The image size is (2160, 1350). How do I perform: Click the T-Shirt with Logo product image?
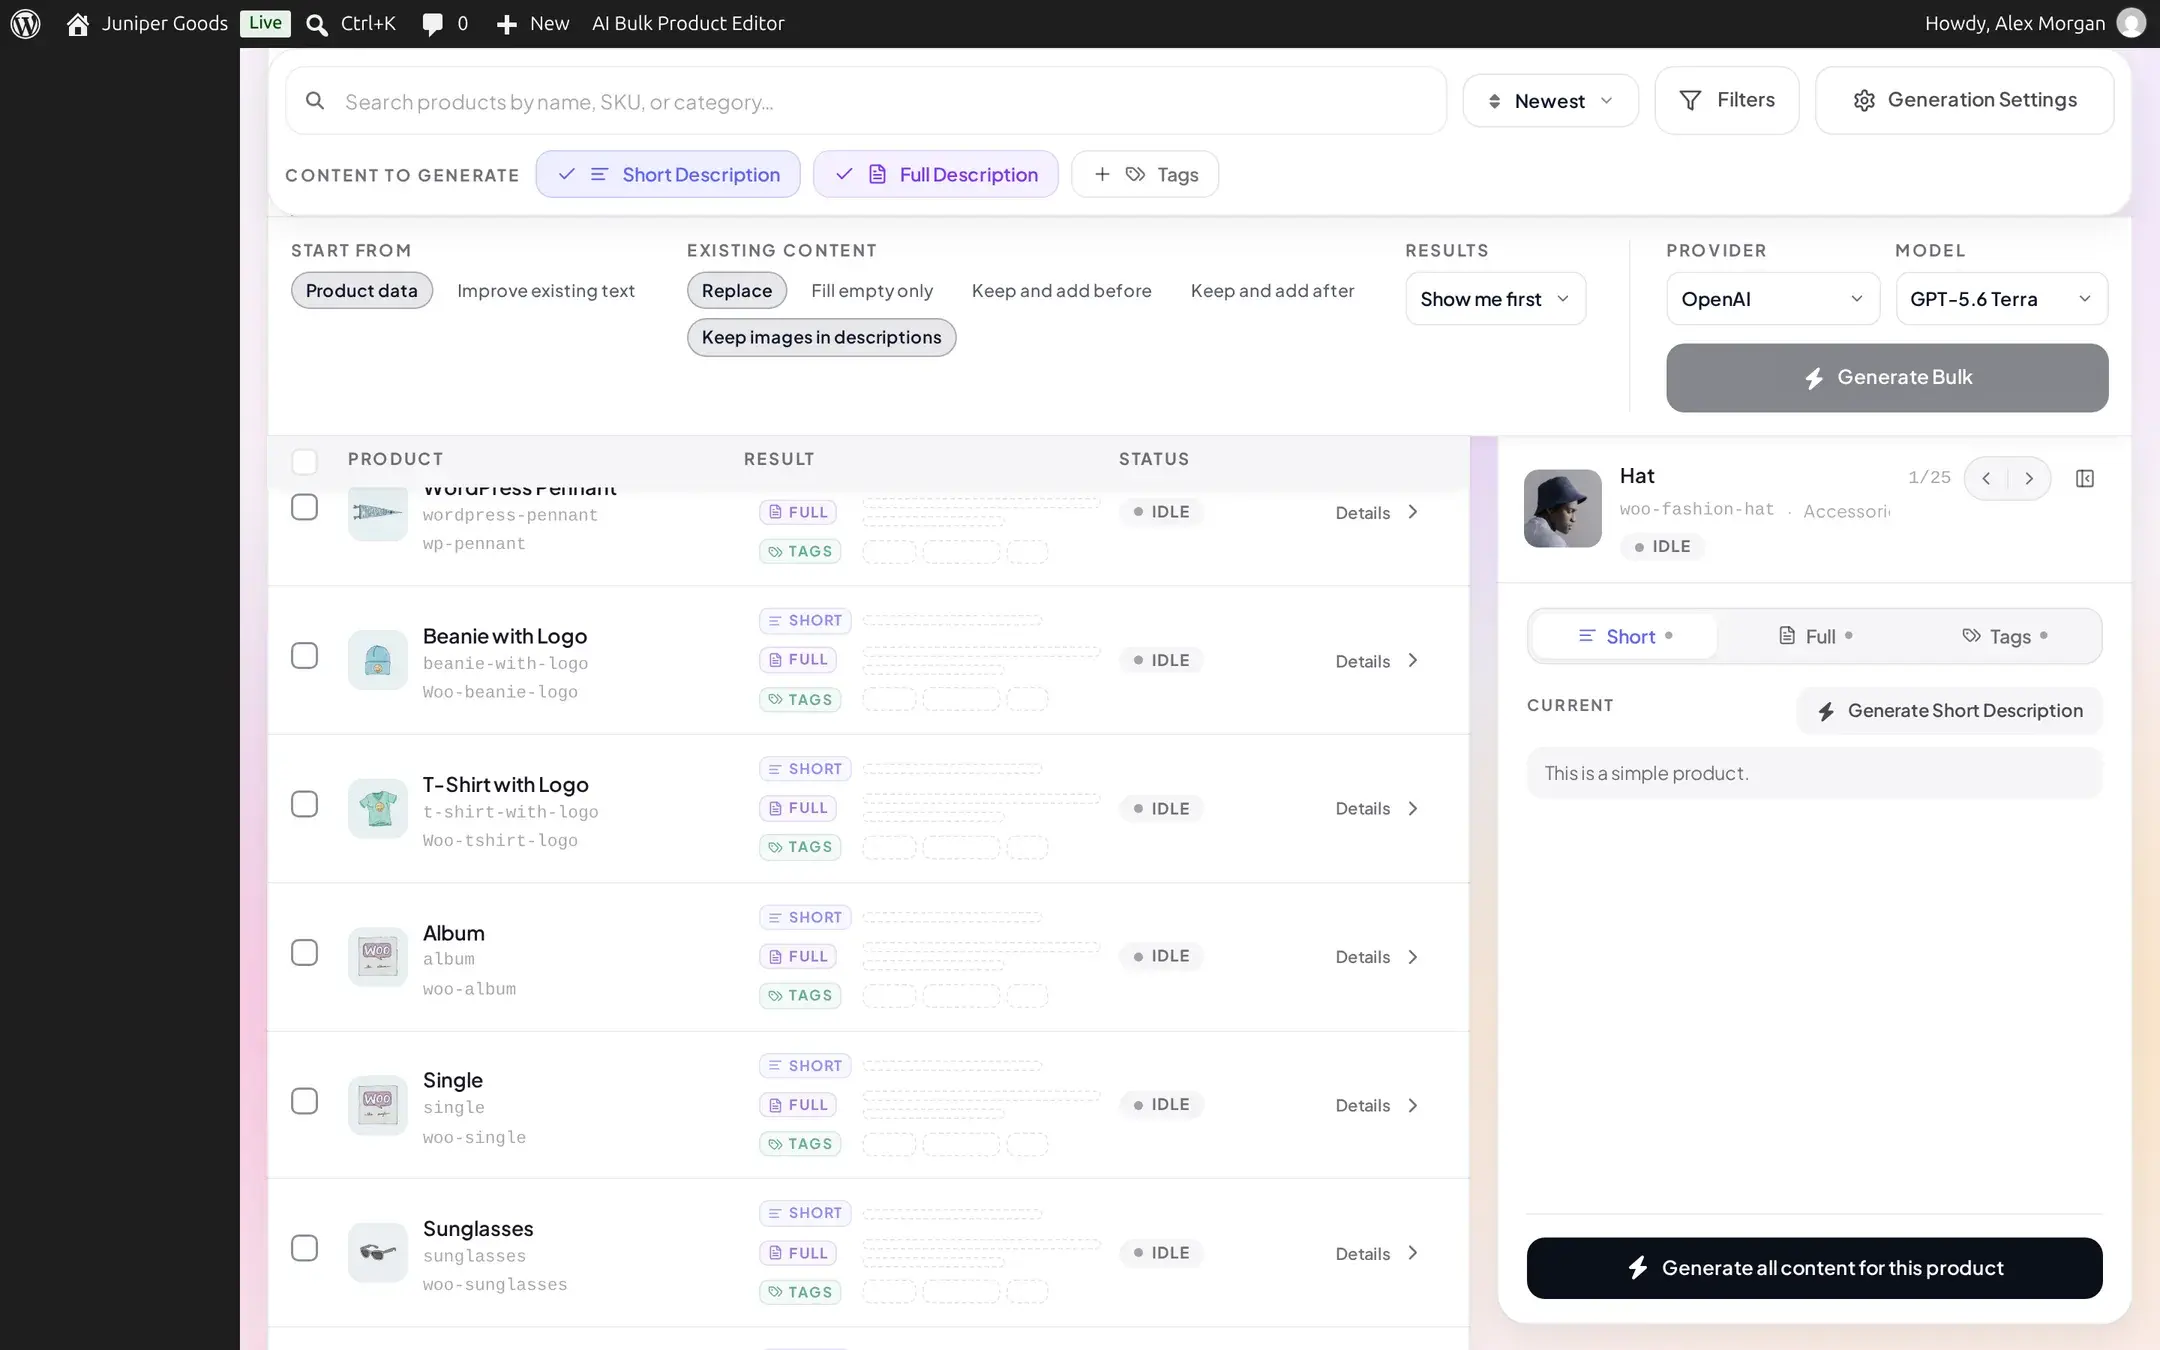pyautogui.click(x=378, y=808)
